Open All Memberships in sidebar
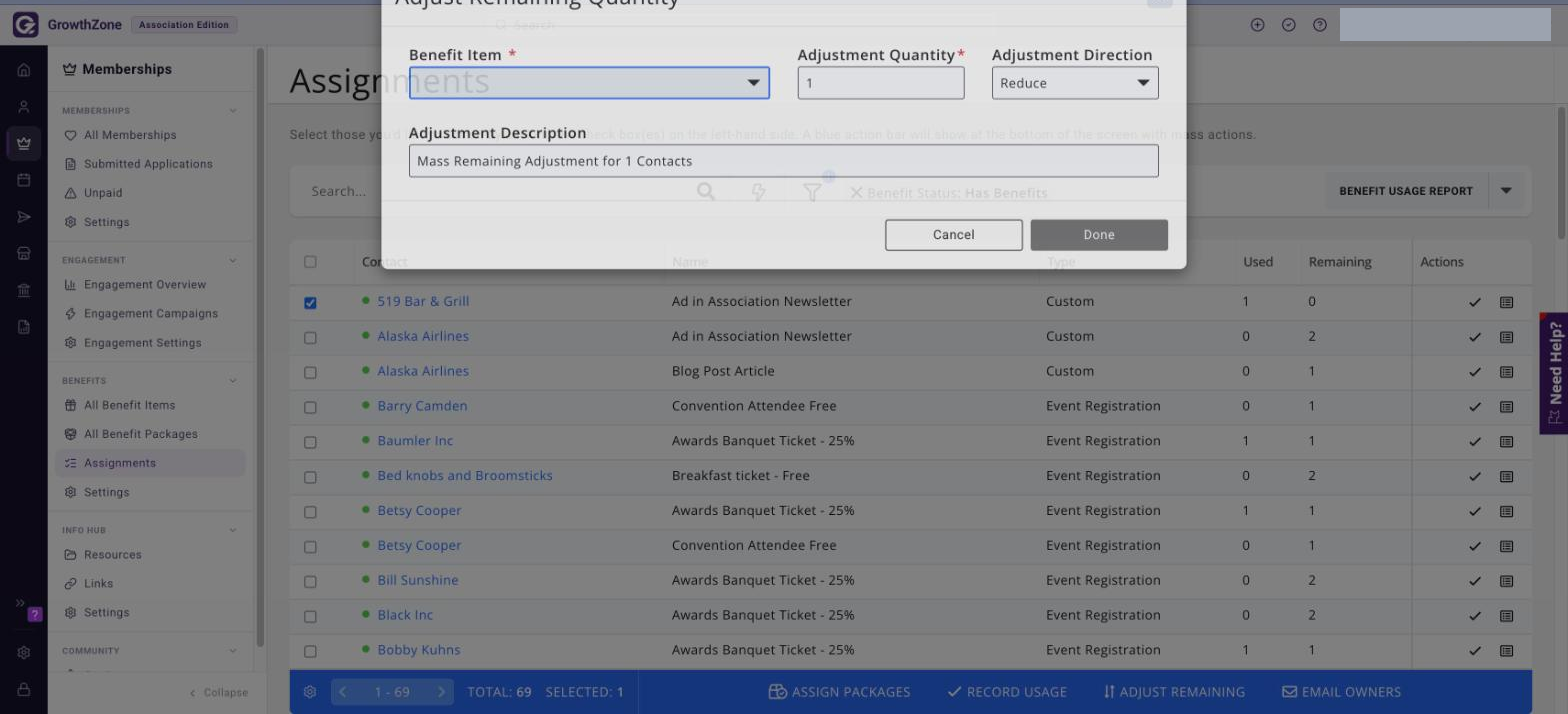The image size is (1568, 714). tap(130, 135)
